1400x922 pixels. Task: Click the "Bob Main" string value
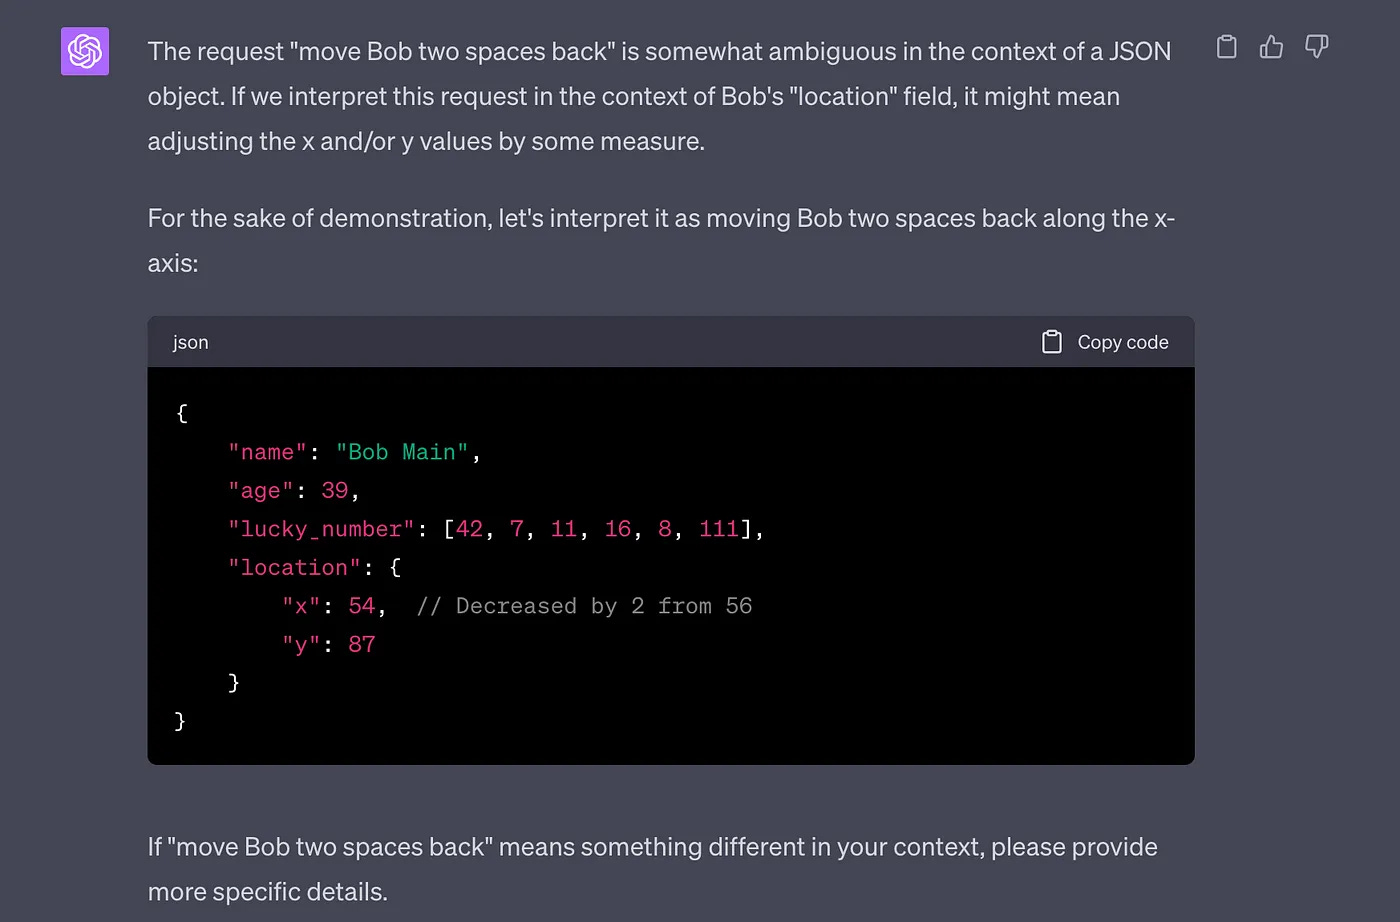pos(402,452)
